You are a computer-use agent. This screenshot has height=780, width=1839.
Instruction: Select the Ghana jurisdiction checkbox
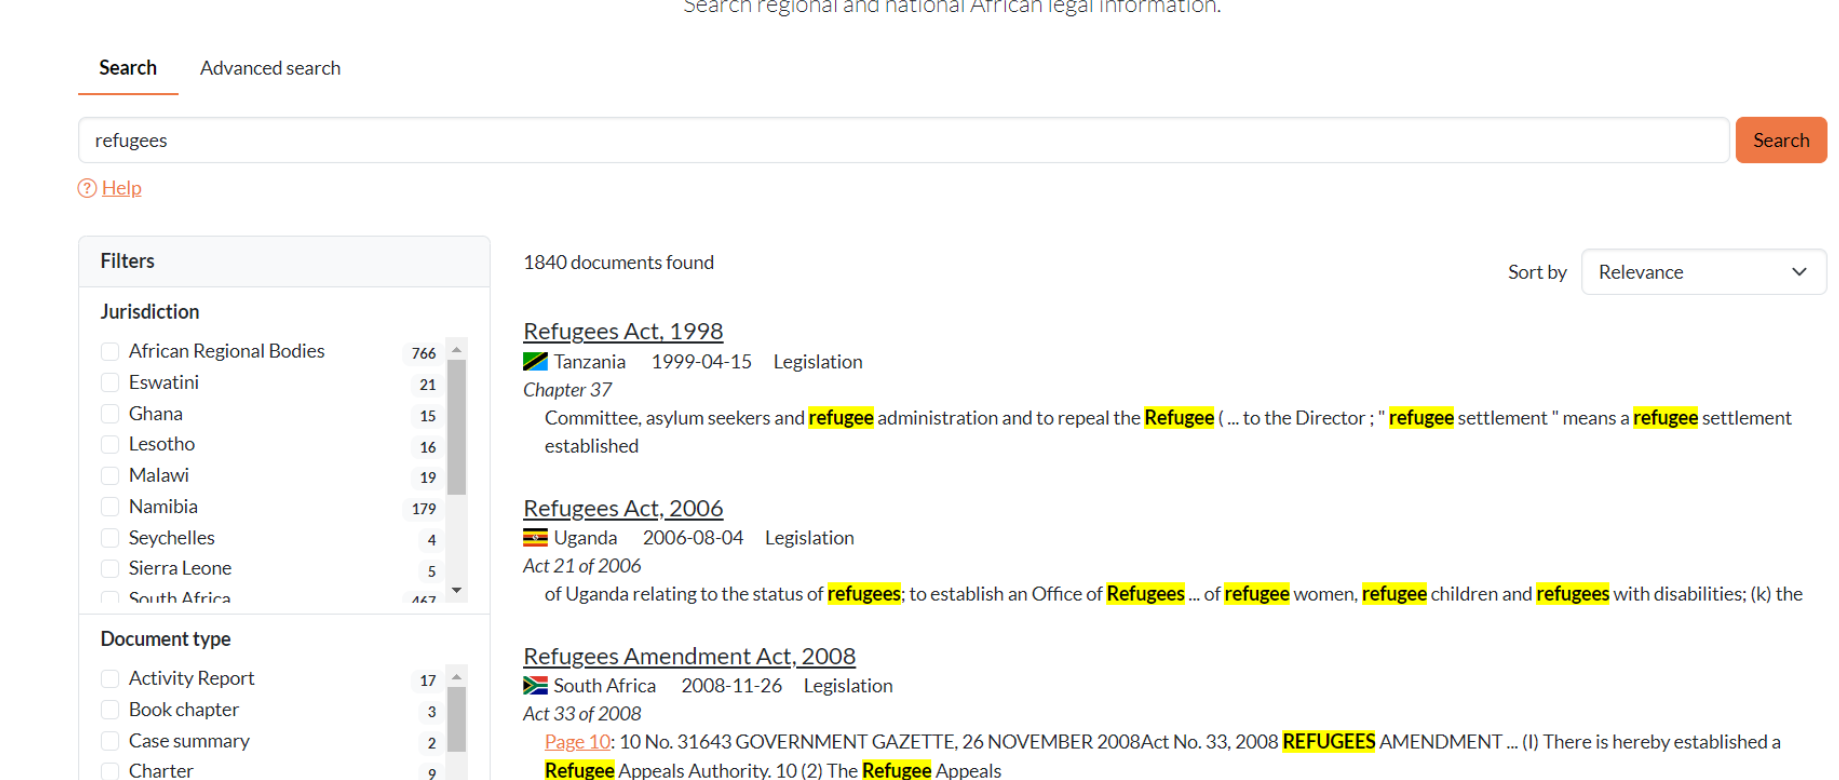pyautogui.click(x=110, y=414)
